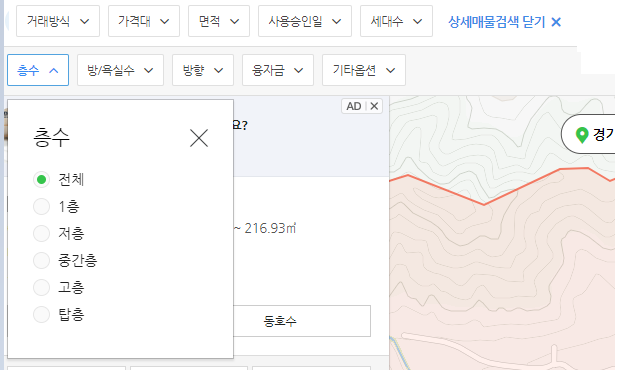The image size is (636, 370).
Task: Click the 상세매물검색 닫기 link
Action: [504, 22]
